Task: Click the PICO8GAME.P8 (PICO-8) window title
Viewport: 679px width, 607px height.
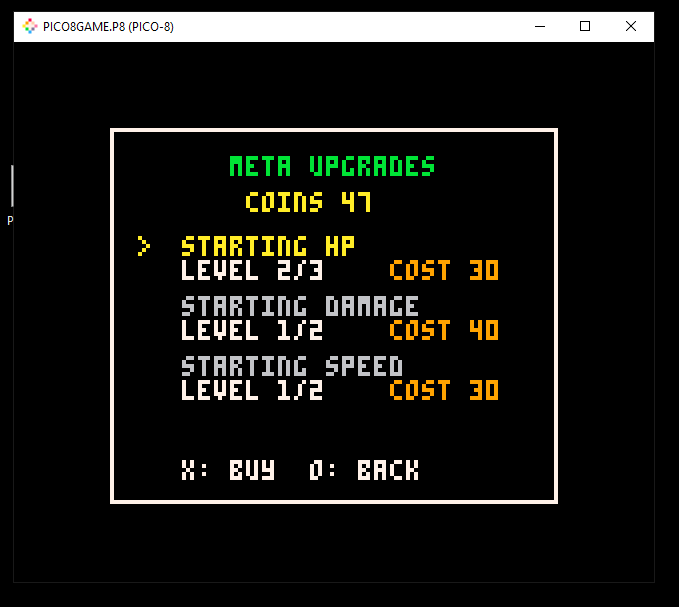Action: pyautogui.click(x=108, y=27)
